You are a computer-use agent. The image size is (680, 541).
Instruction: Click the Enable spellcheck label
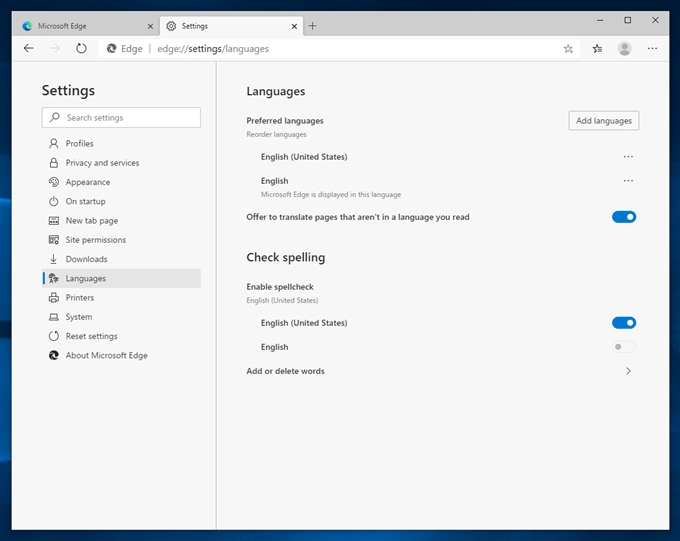pos(280,287)
